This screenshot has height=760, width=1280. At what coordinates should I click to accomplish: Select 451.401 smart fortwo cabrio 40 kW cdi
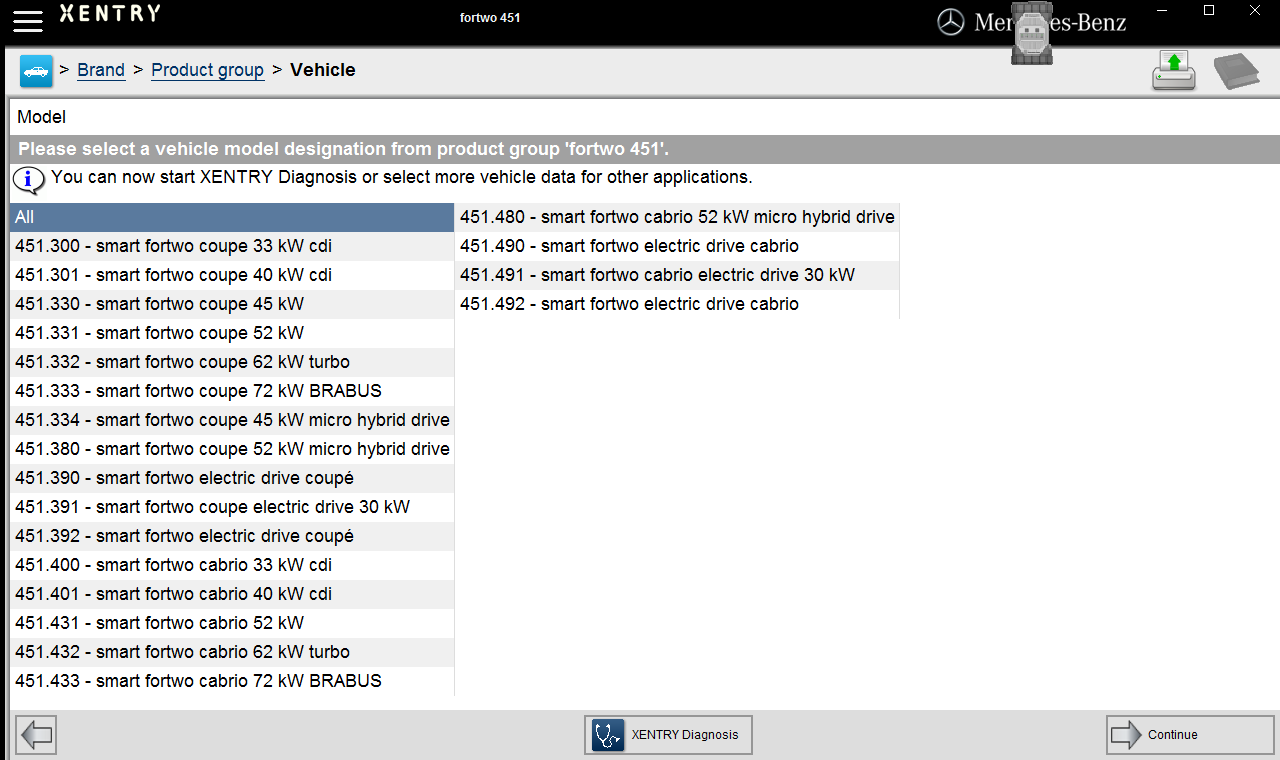click(x=232, y=594)
